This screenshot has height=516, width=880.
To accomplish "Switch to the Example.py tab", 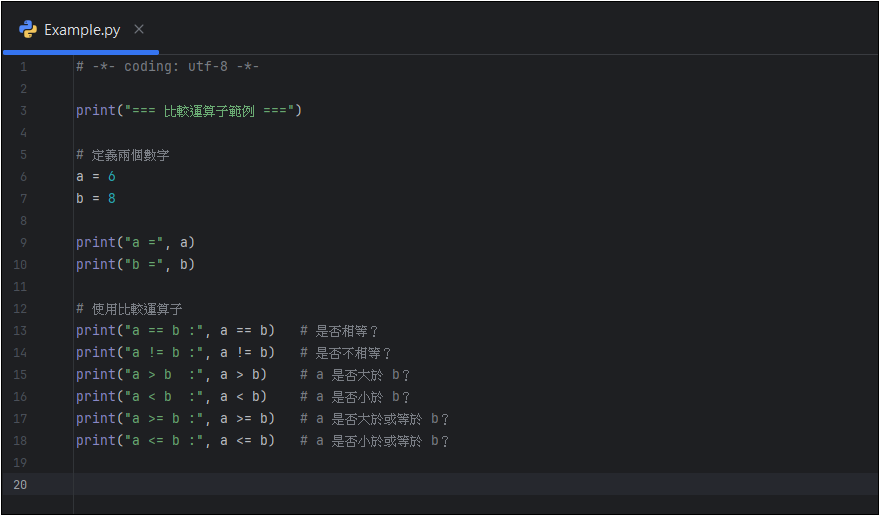I will point(82,29).
